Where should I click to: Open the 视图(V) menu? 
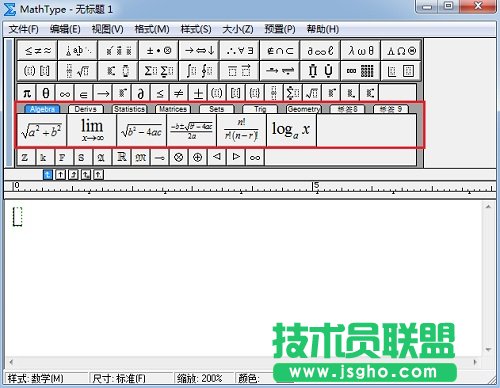(107, 29)
